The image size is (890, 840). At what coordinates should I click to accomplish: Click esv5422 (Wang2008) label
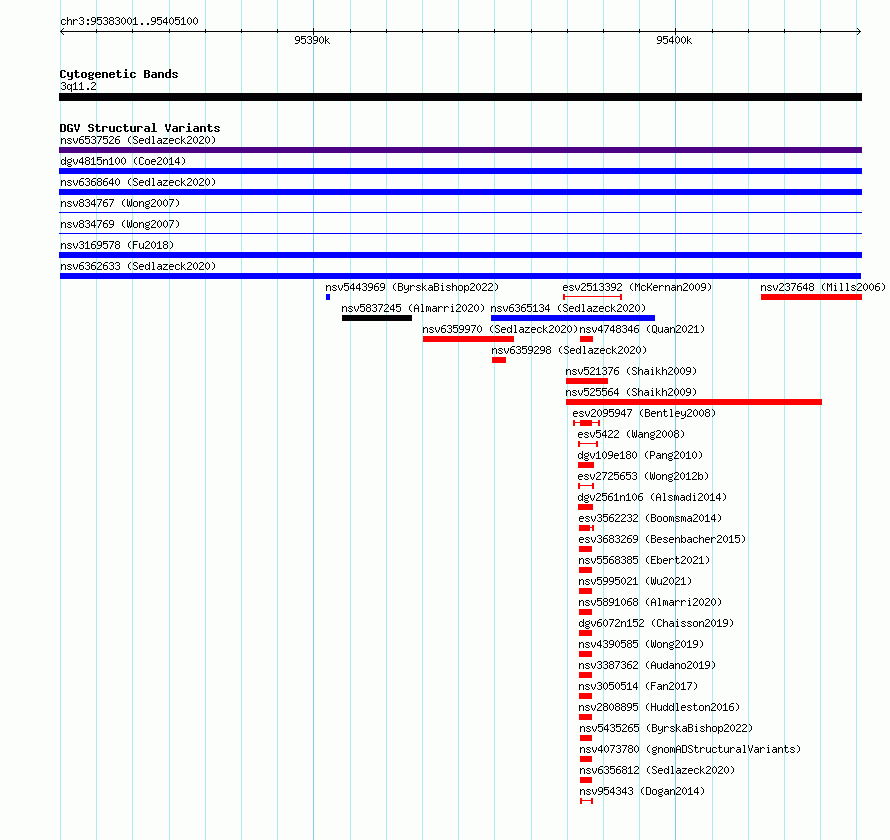pos(631,434)
